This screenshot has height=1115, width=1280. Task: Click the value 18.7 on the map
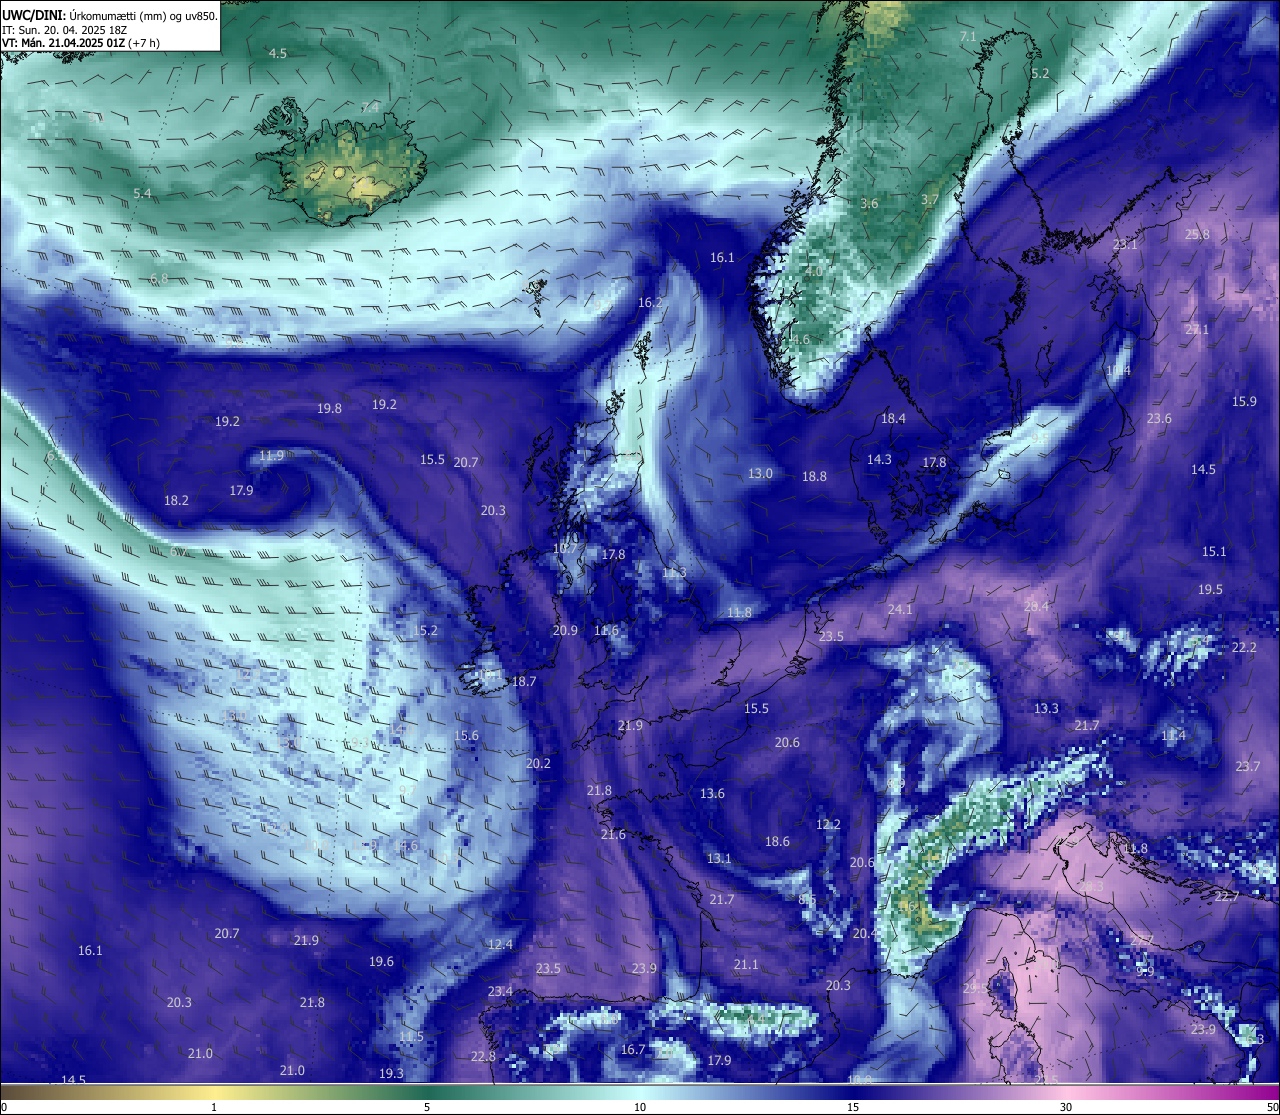pos(524,681)
